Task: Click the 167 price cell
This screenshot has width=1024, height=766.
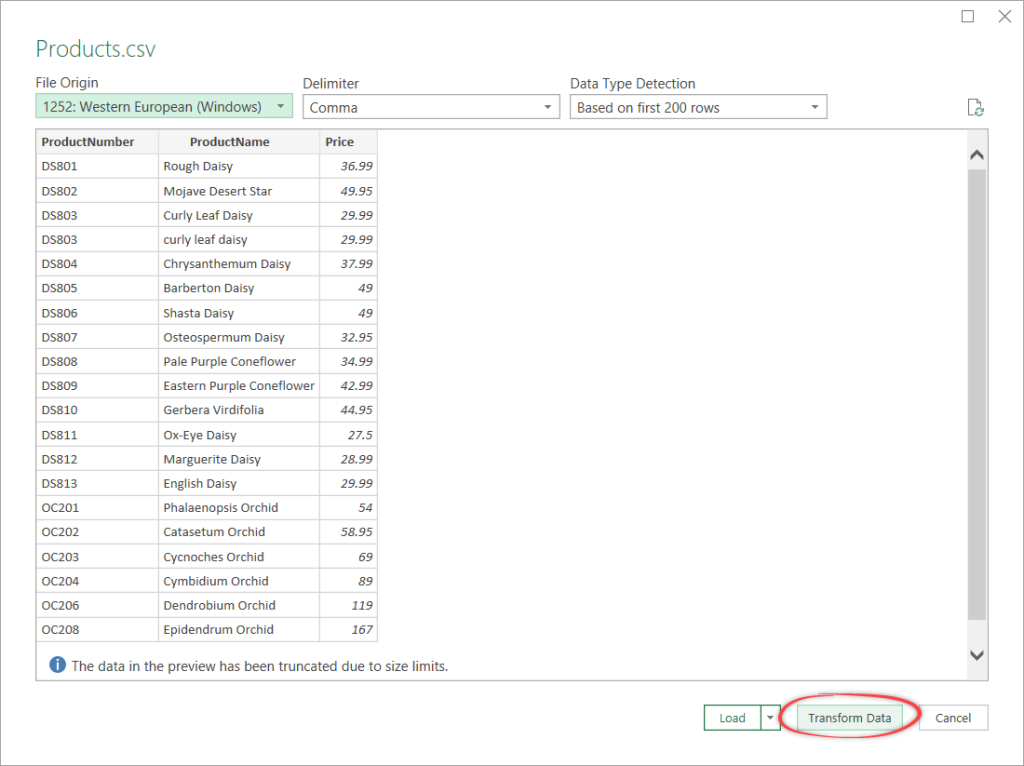Action: (348, 629)
